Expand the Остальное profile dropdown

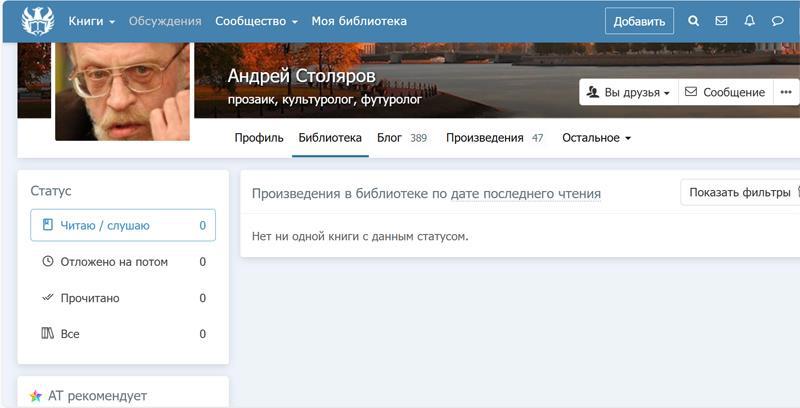click(x=596, y=138)
